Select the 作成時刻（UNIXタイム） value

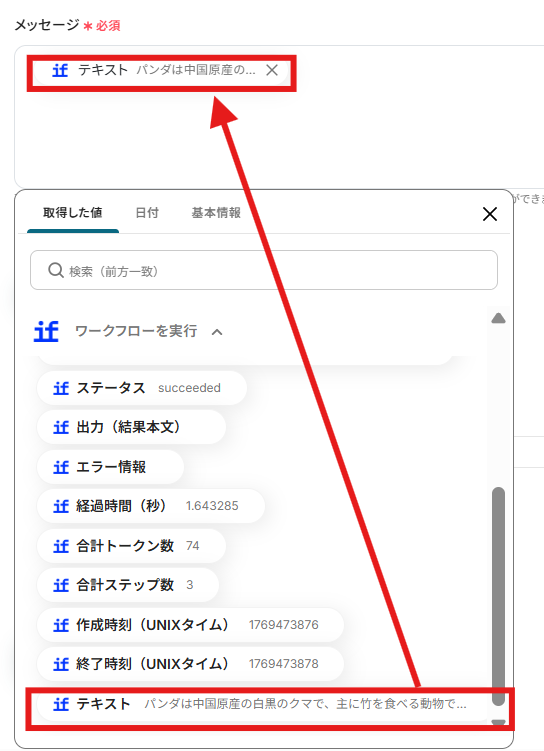tap(190, 625)
